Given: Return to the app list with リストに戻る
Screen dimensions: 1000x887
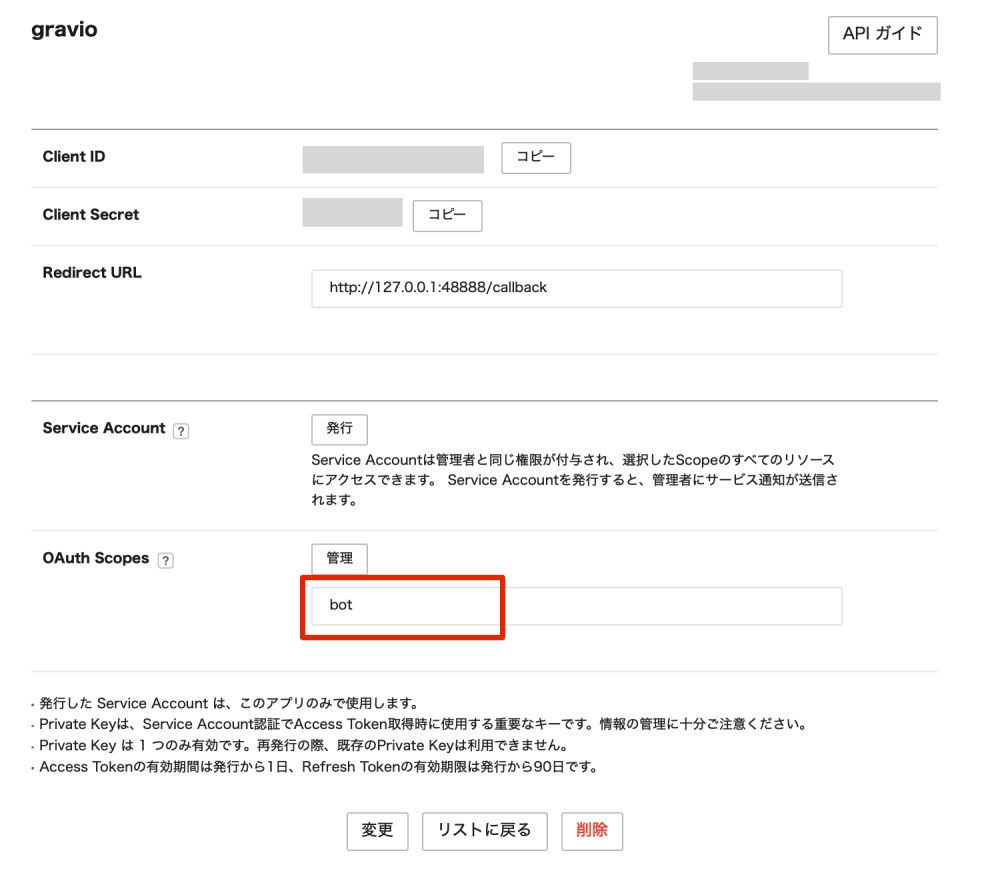Looking at the screenshot, I should coord(484,831).
